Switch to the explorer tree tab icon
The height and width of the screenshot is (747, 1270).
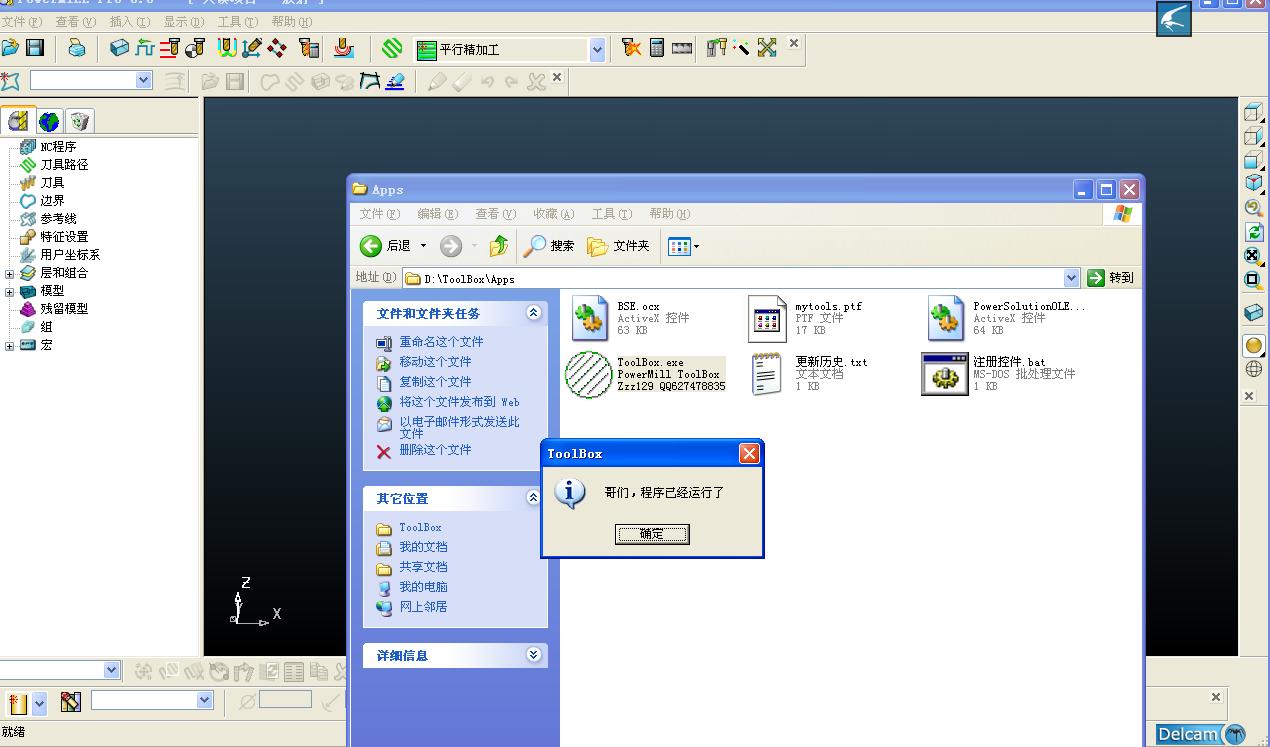pyautogui.click(x=18, y=121)
